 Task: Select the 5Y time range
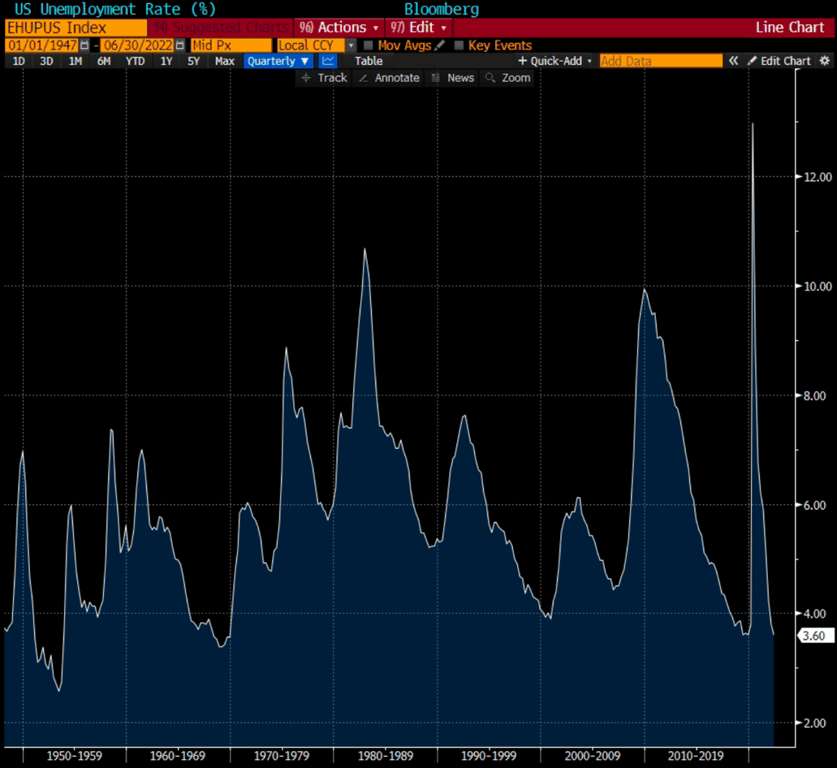click(194, 61)
